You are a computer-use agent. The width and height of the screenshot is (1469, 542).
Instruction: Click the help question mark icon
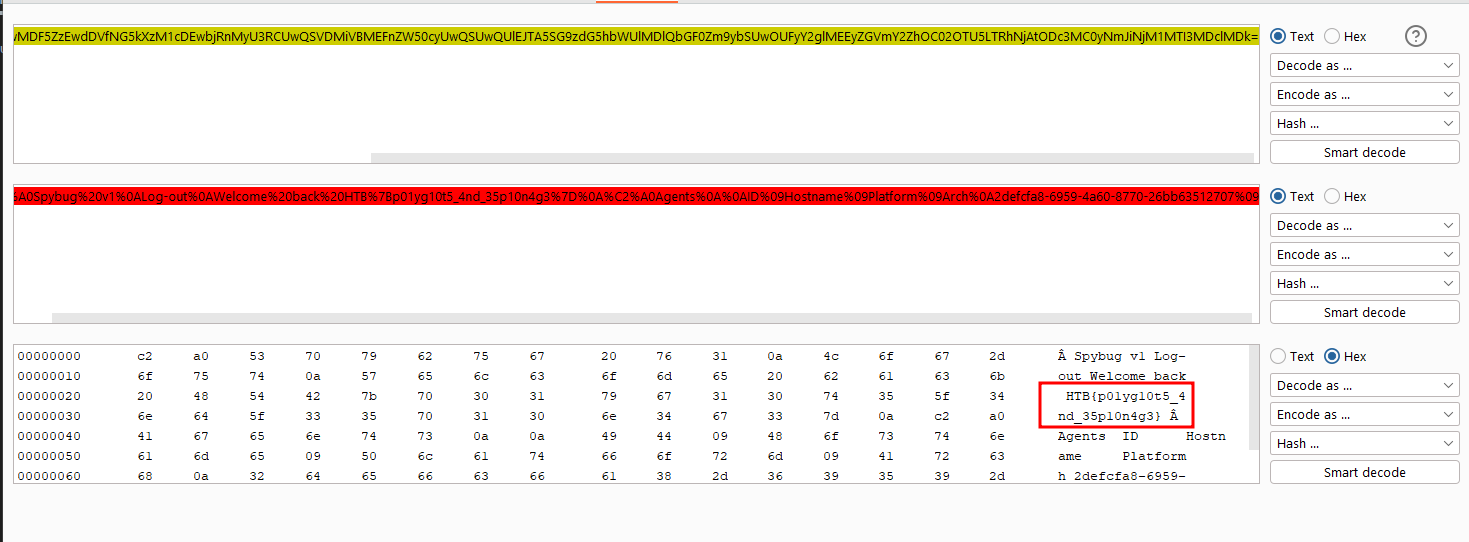pyautogui.click(x=1416, y=36)
